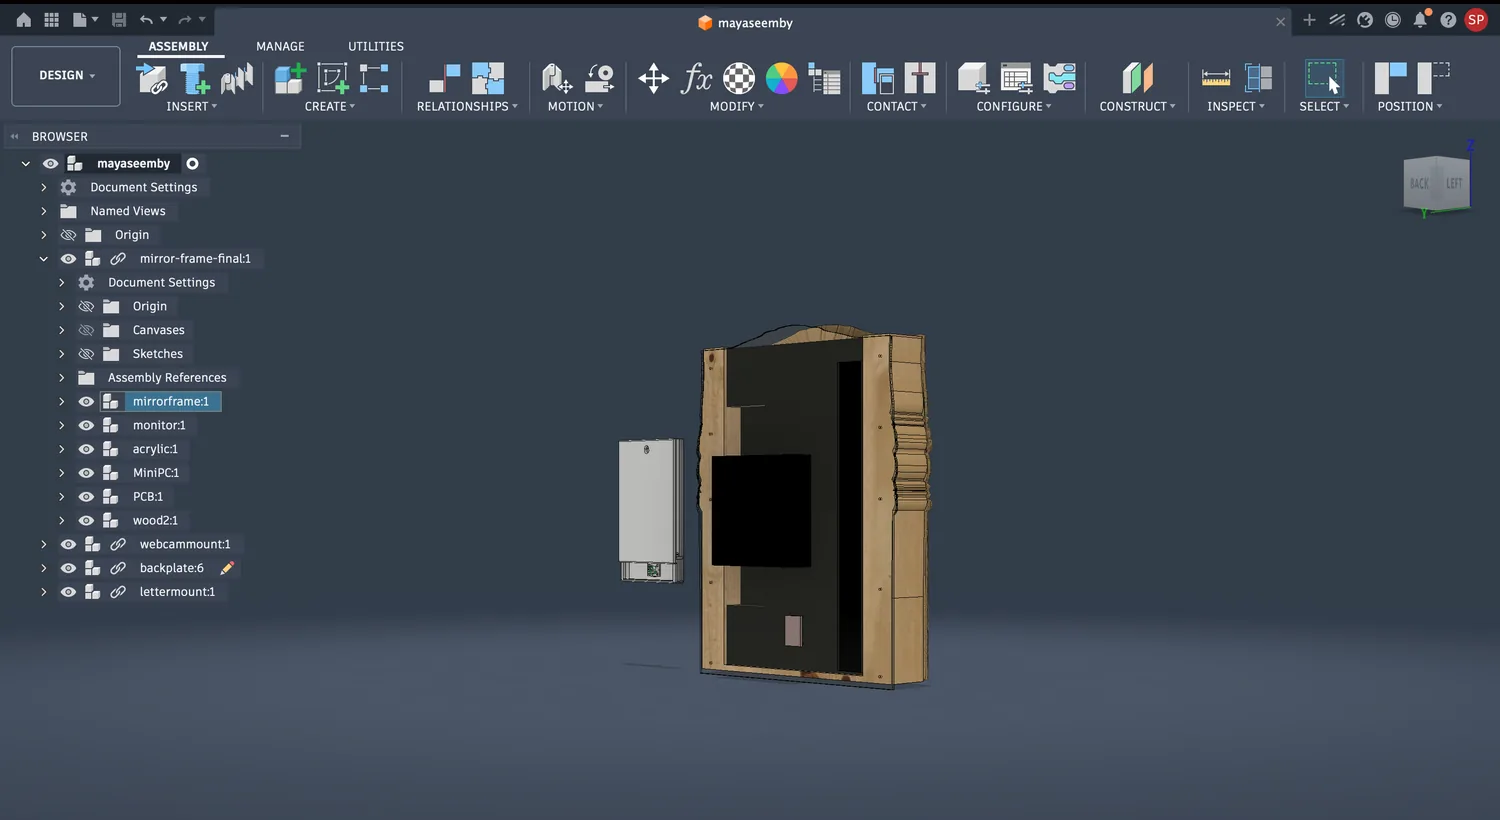Open the Help question mark
Image resolution: width=1500 pixels, height=820 pixels.
pyautogui.click(x=1447, y=20)
